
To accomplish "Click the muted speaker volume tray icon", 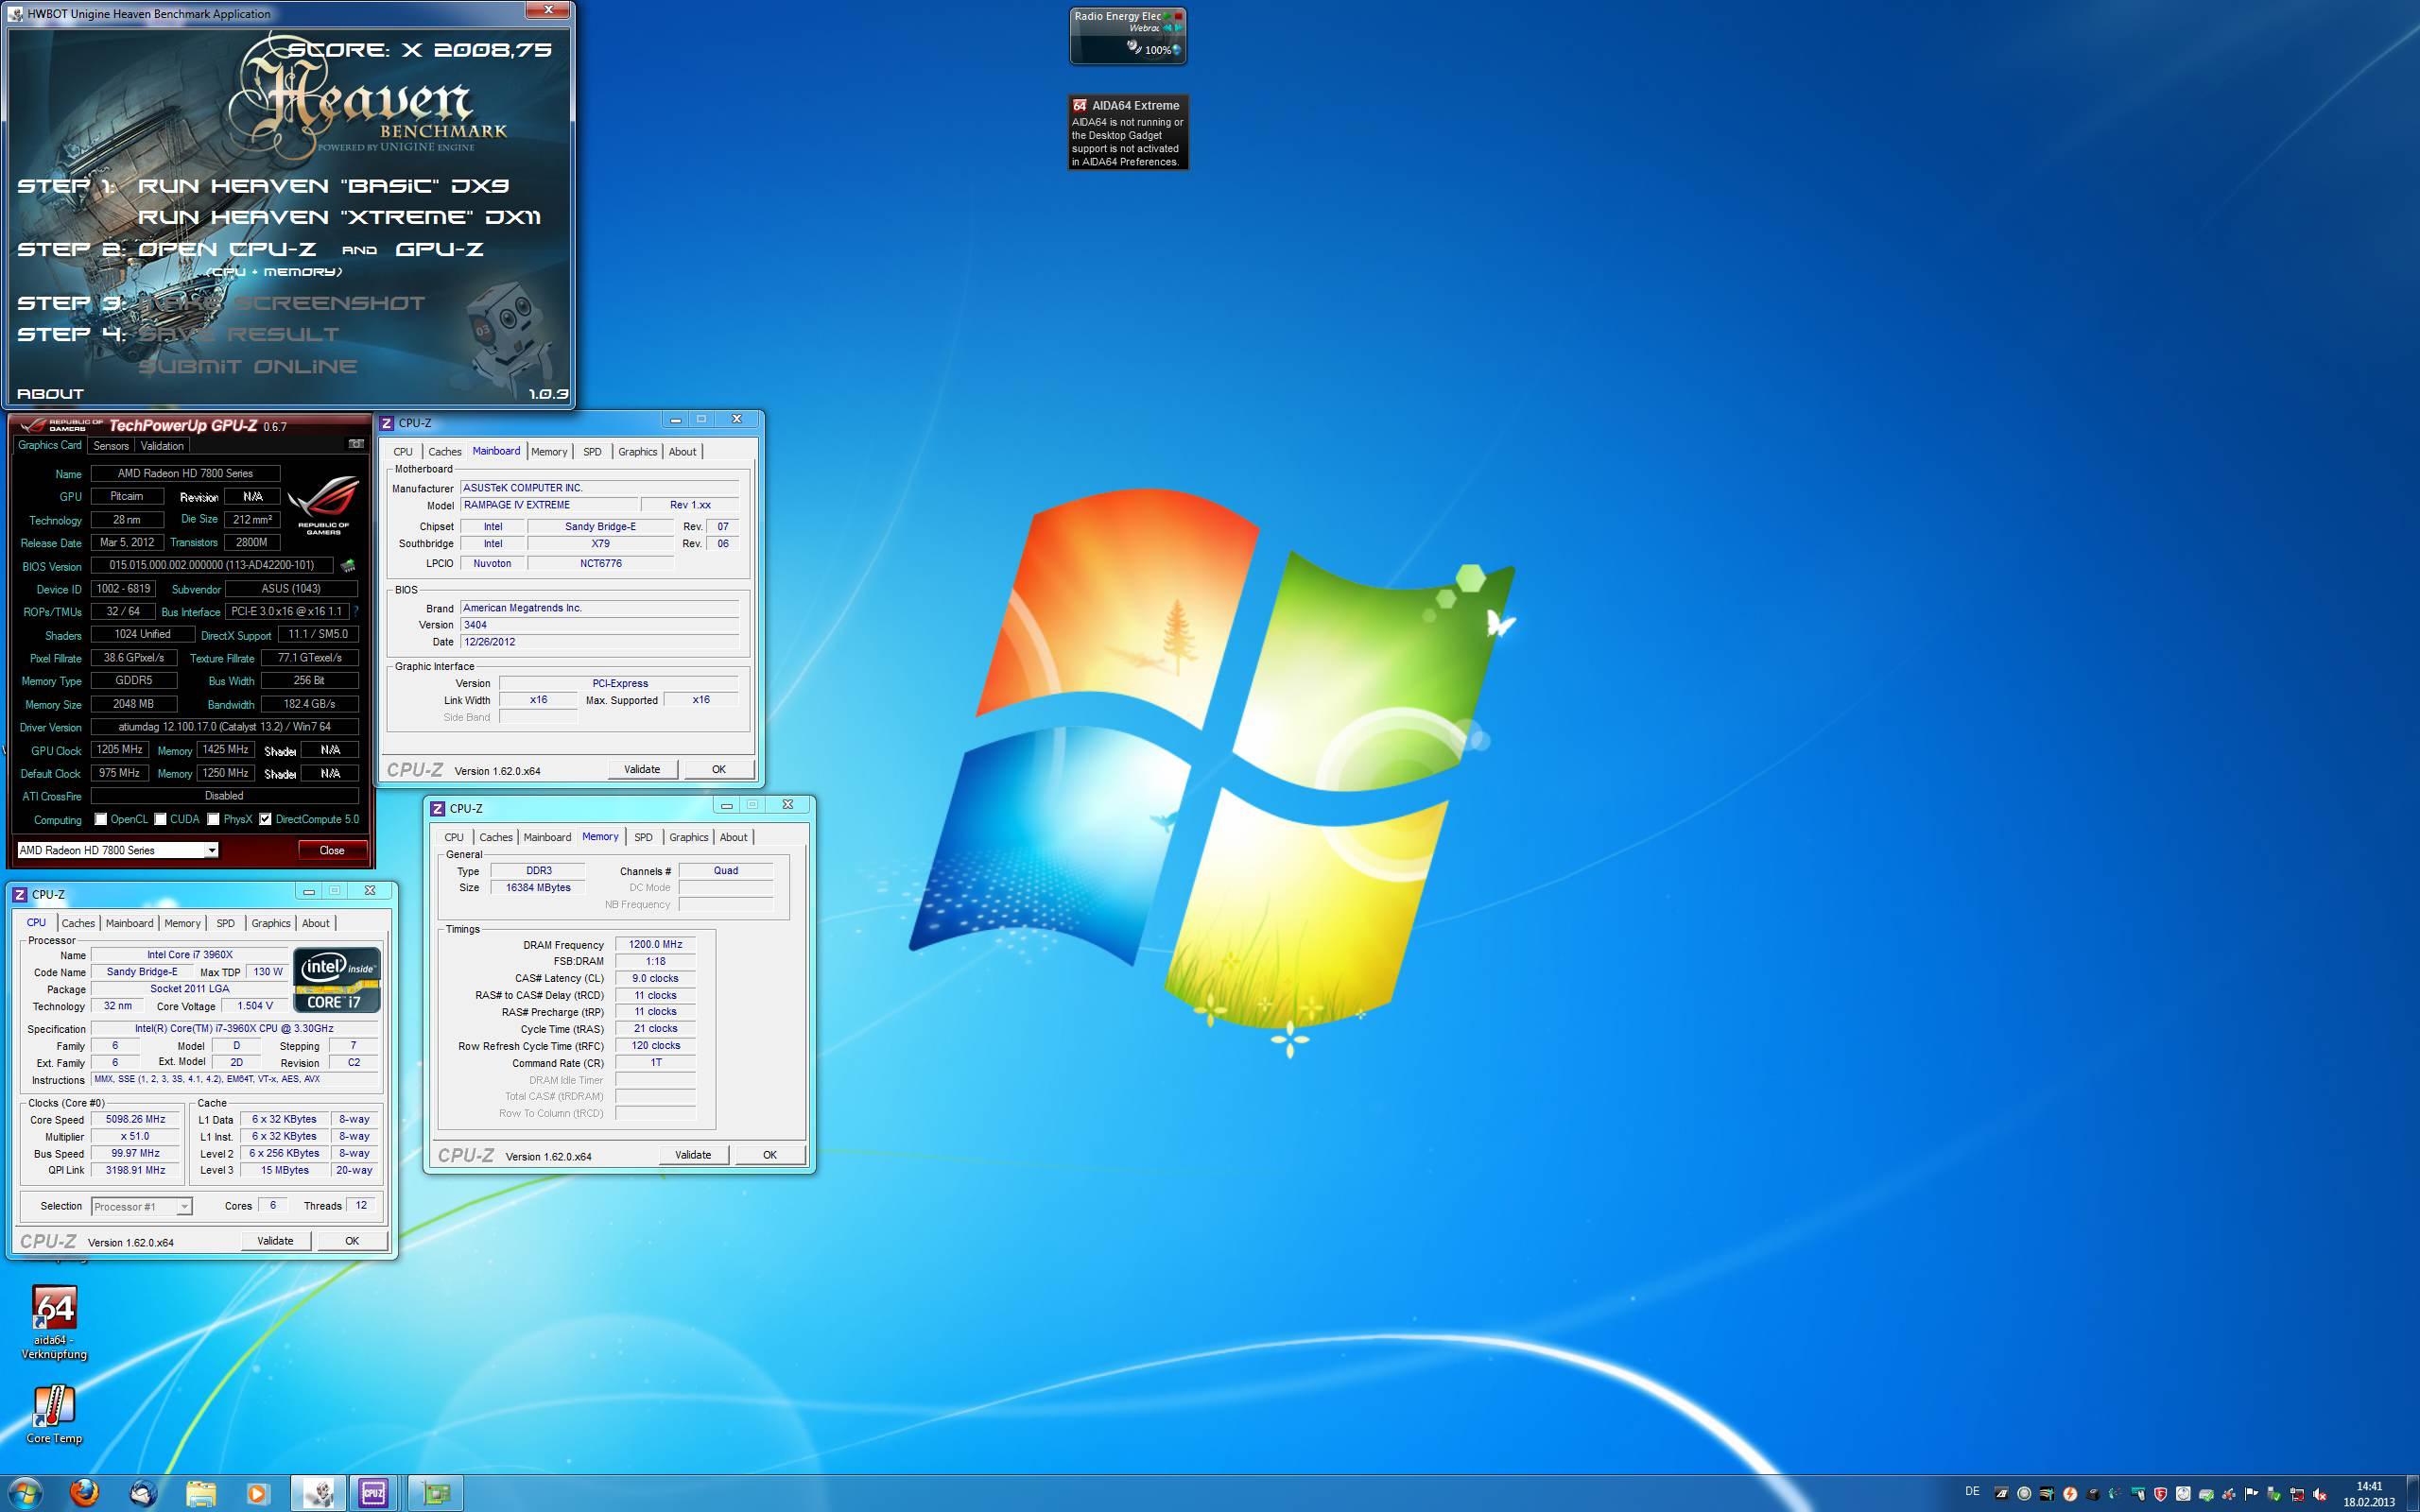I will 2320,1494.
